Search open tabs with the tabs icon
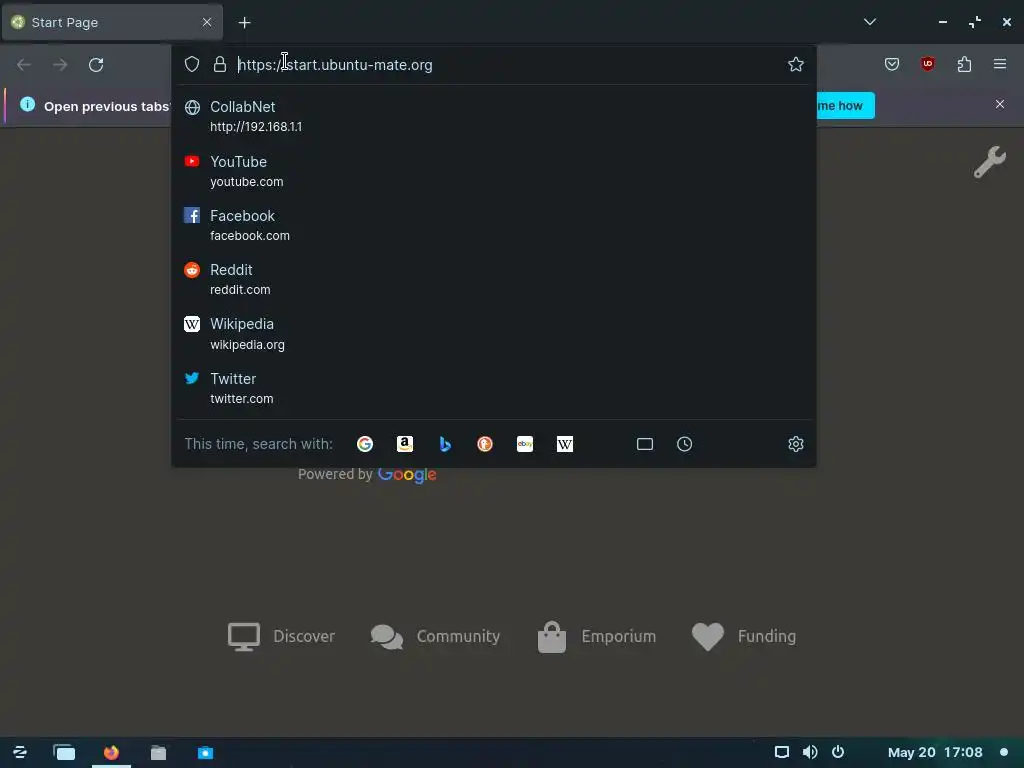This screenshot has height=768, width=1024. click(x=645, y=444)
